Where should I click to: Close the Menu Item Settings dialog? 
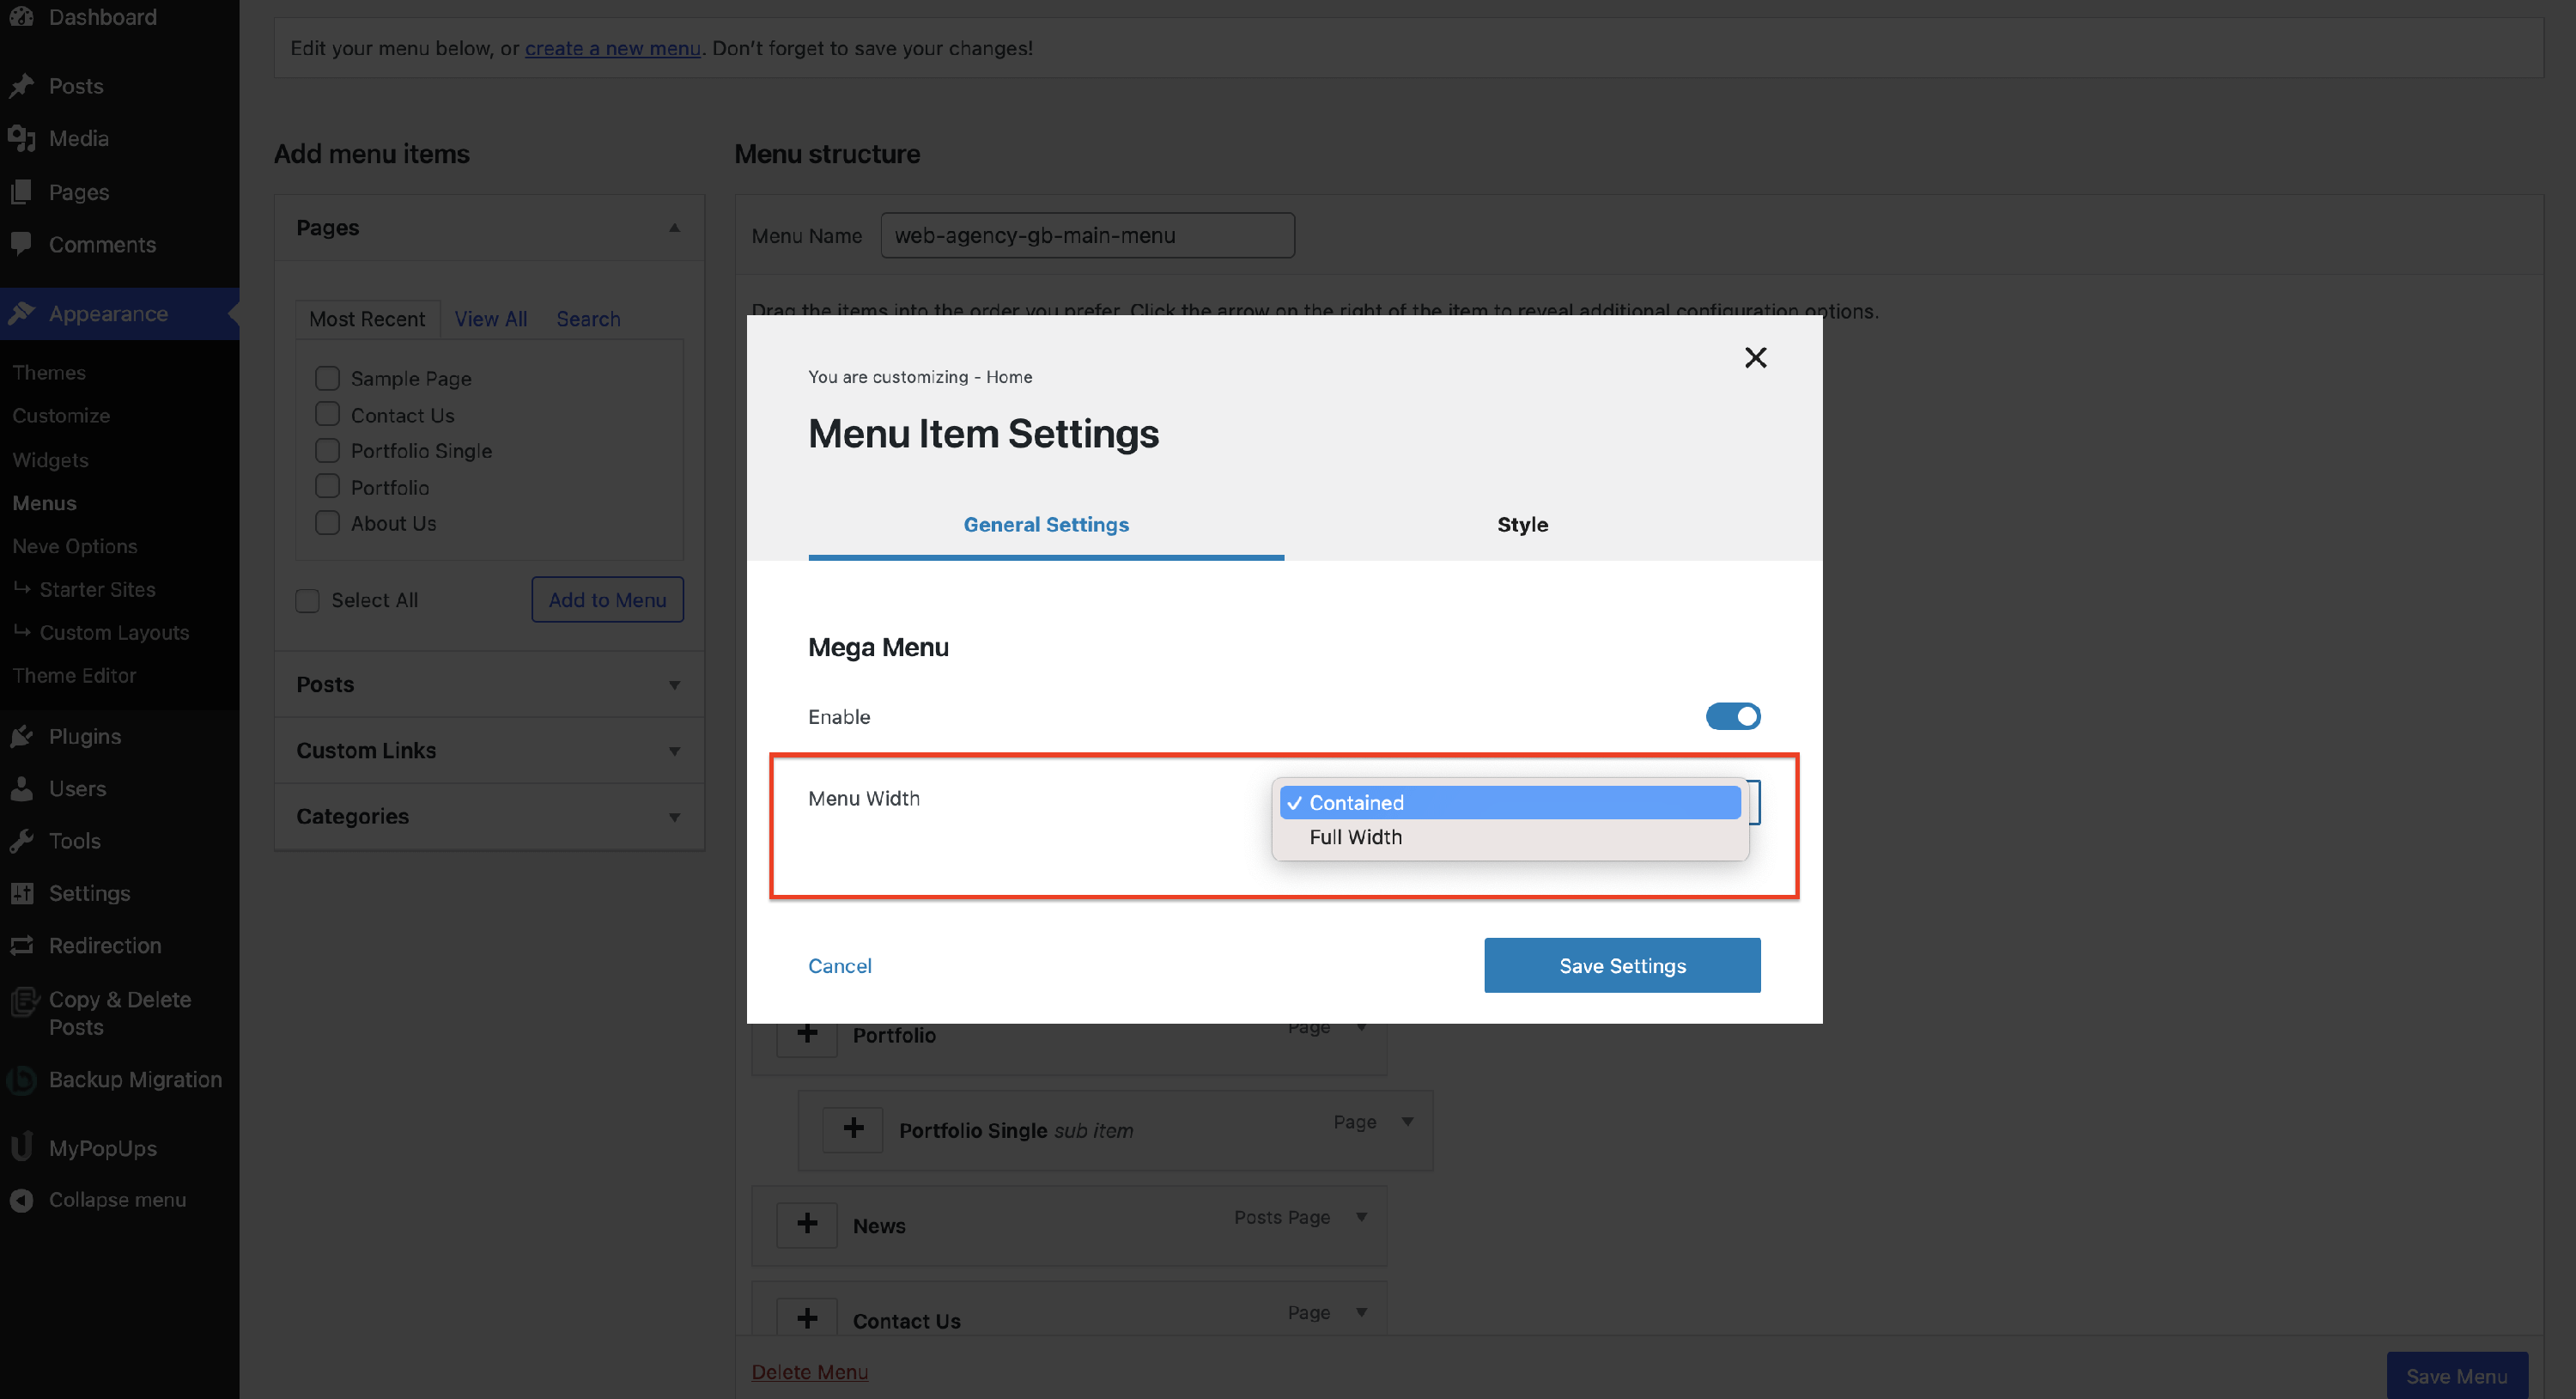point(1755,357)
